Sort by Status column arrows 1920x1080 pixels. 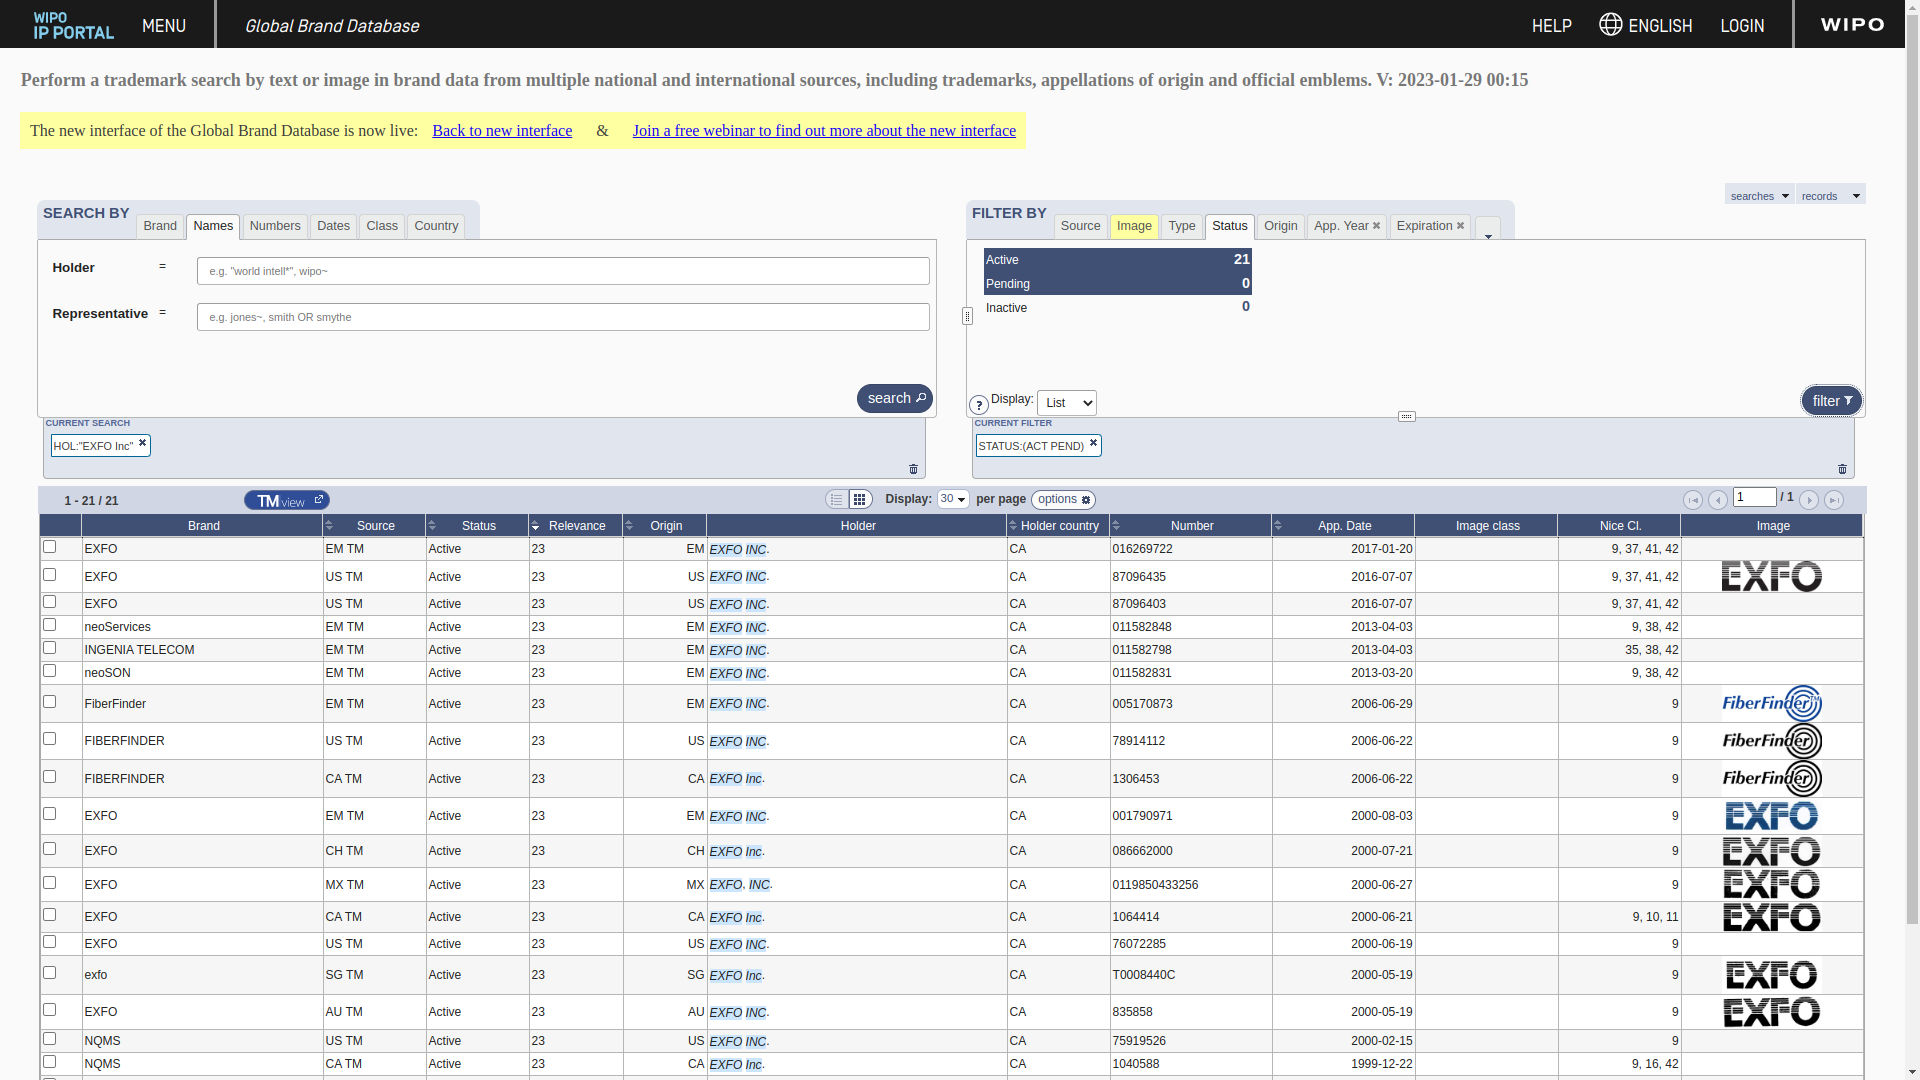432,526
